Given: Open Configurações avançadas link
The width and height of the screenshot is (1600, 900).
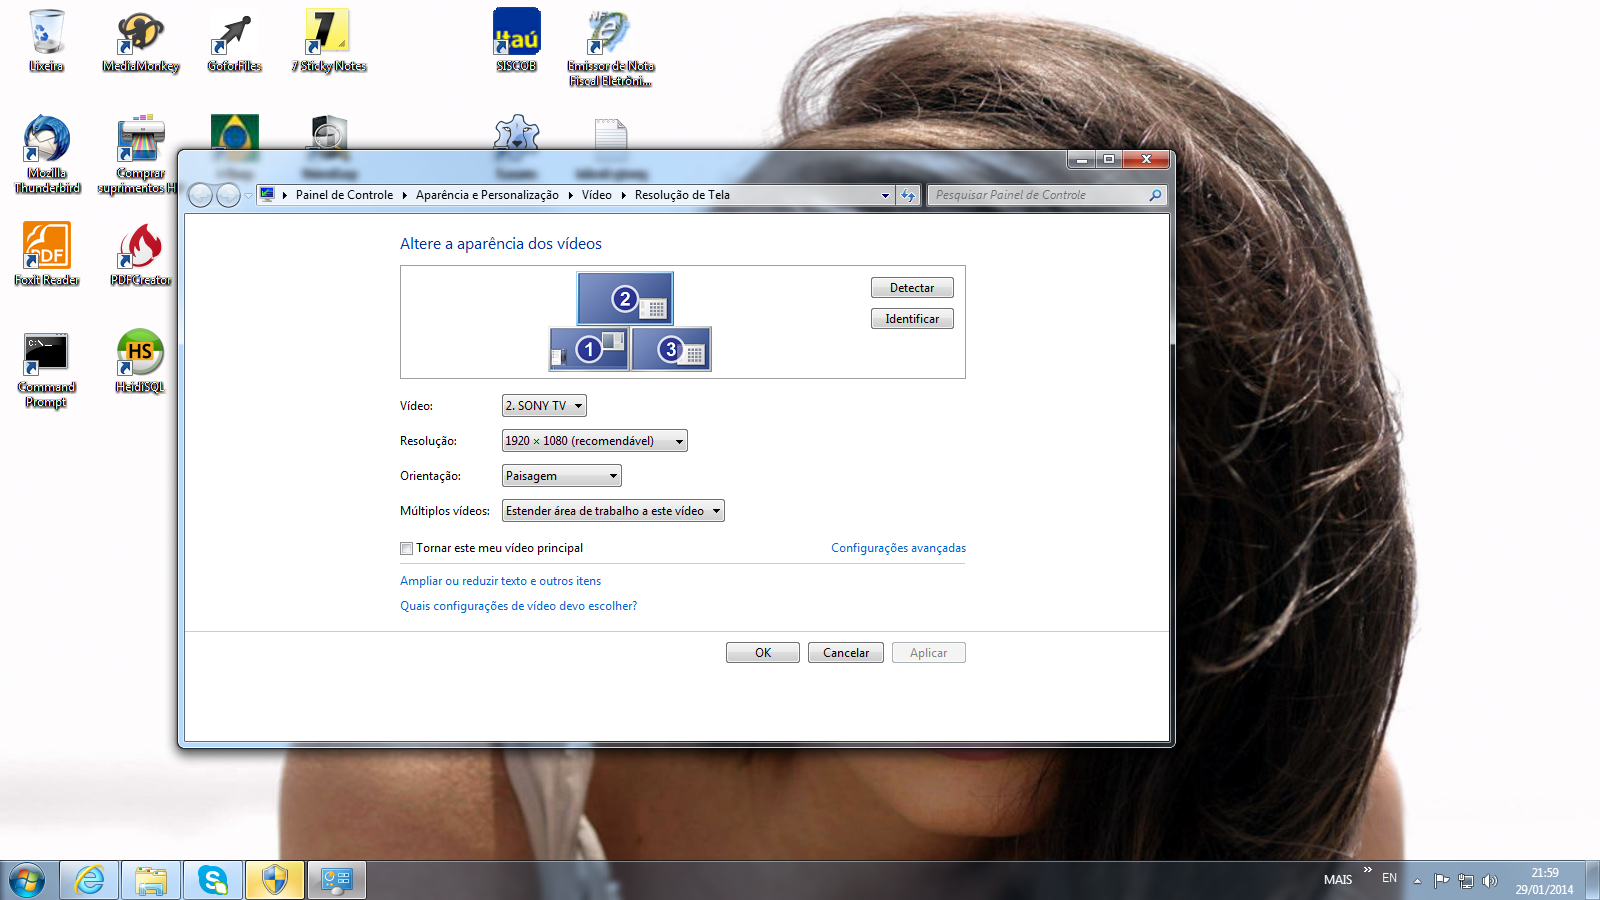Looking at the screenshot, I should (898, 548).
